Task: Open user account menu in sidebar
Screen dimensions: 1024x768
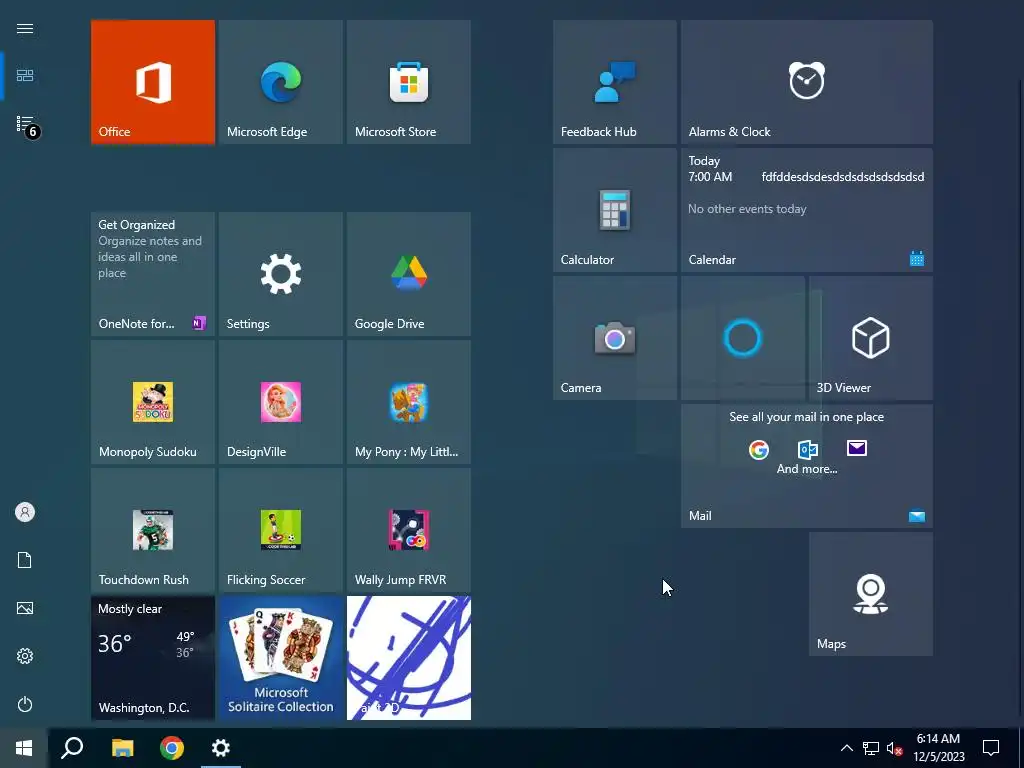Action: 25,512
